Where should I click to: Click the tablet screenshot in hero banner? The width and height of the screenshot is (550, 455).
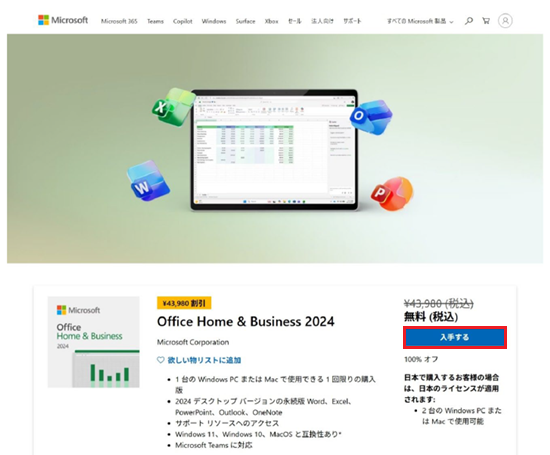pos(274,150)
